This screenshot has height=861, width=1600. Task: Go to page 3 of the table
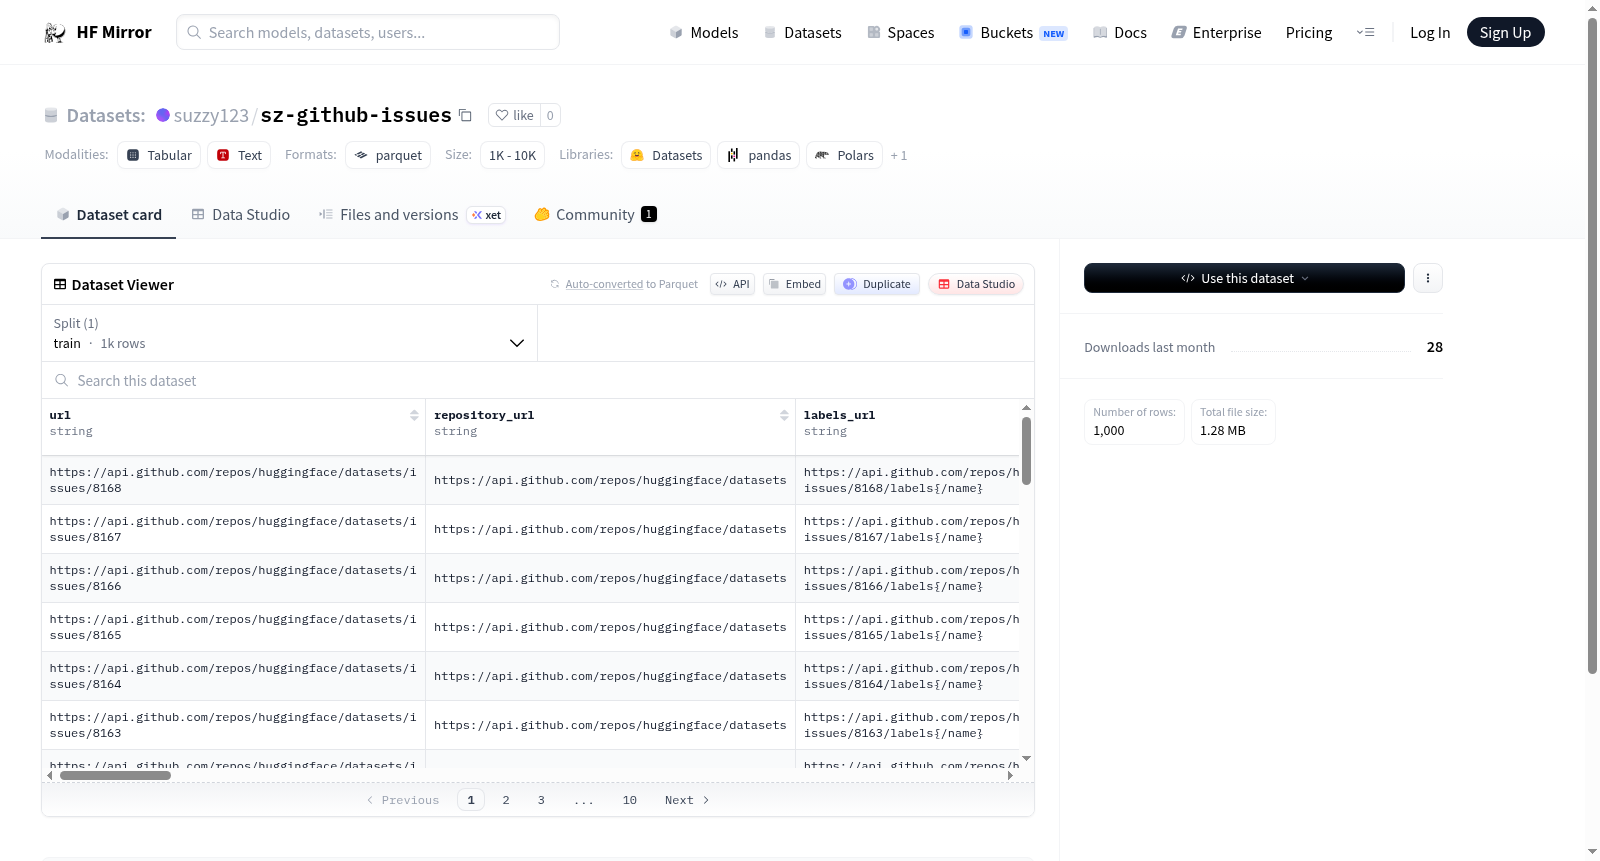pyautogui.click(x=541, y=800)
